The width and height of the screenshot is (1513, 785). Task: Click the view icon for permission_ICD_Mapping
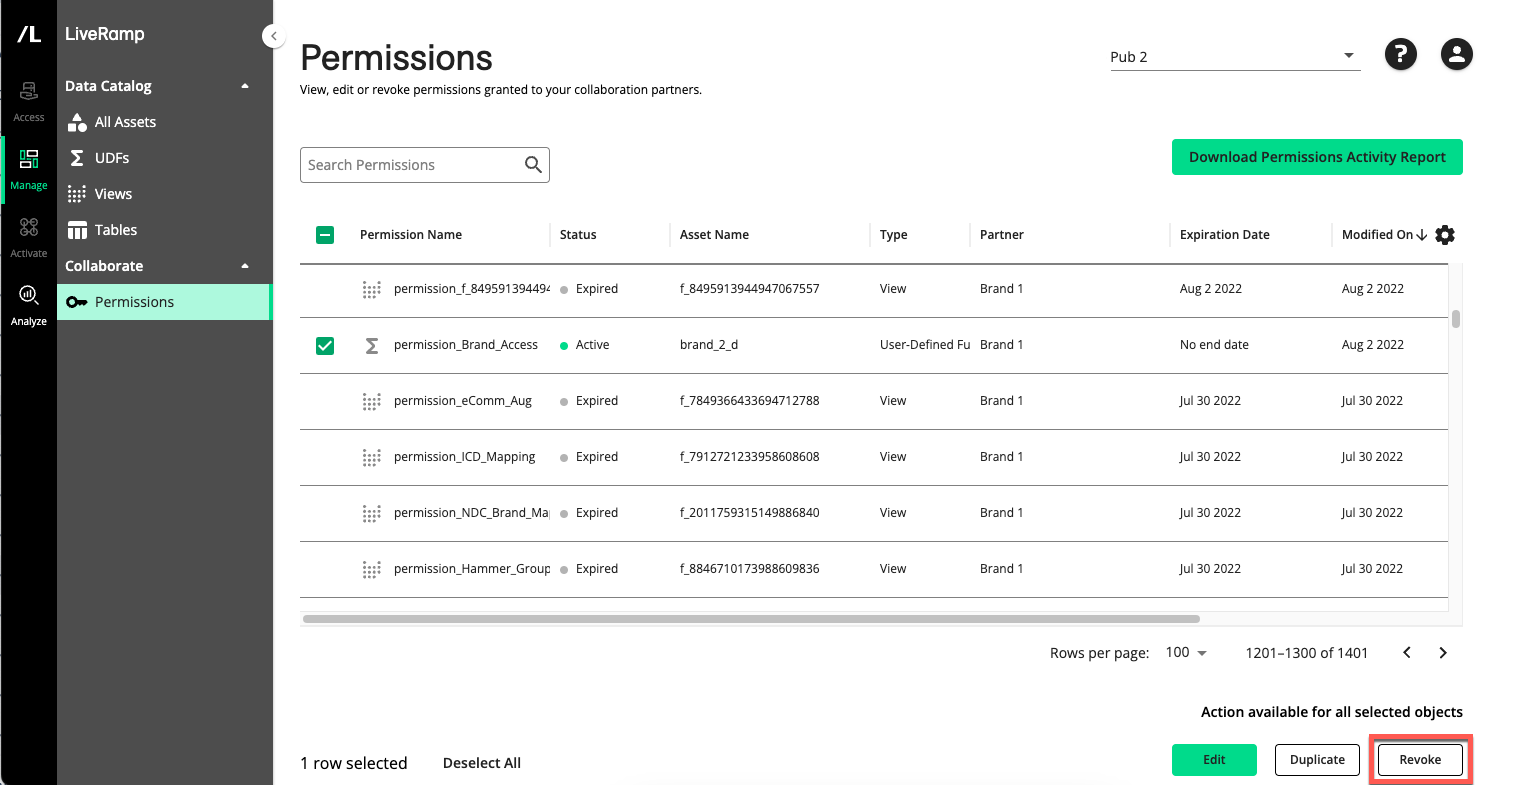click(x=371, y=457)
